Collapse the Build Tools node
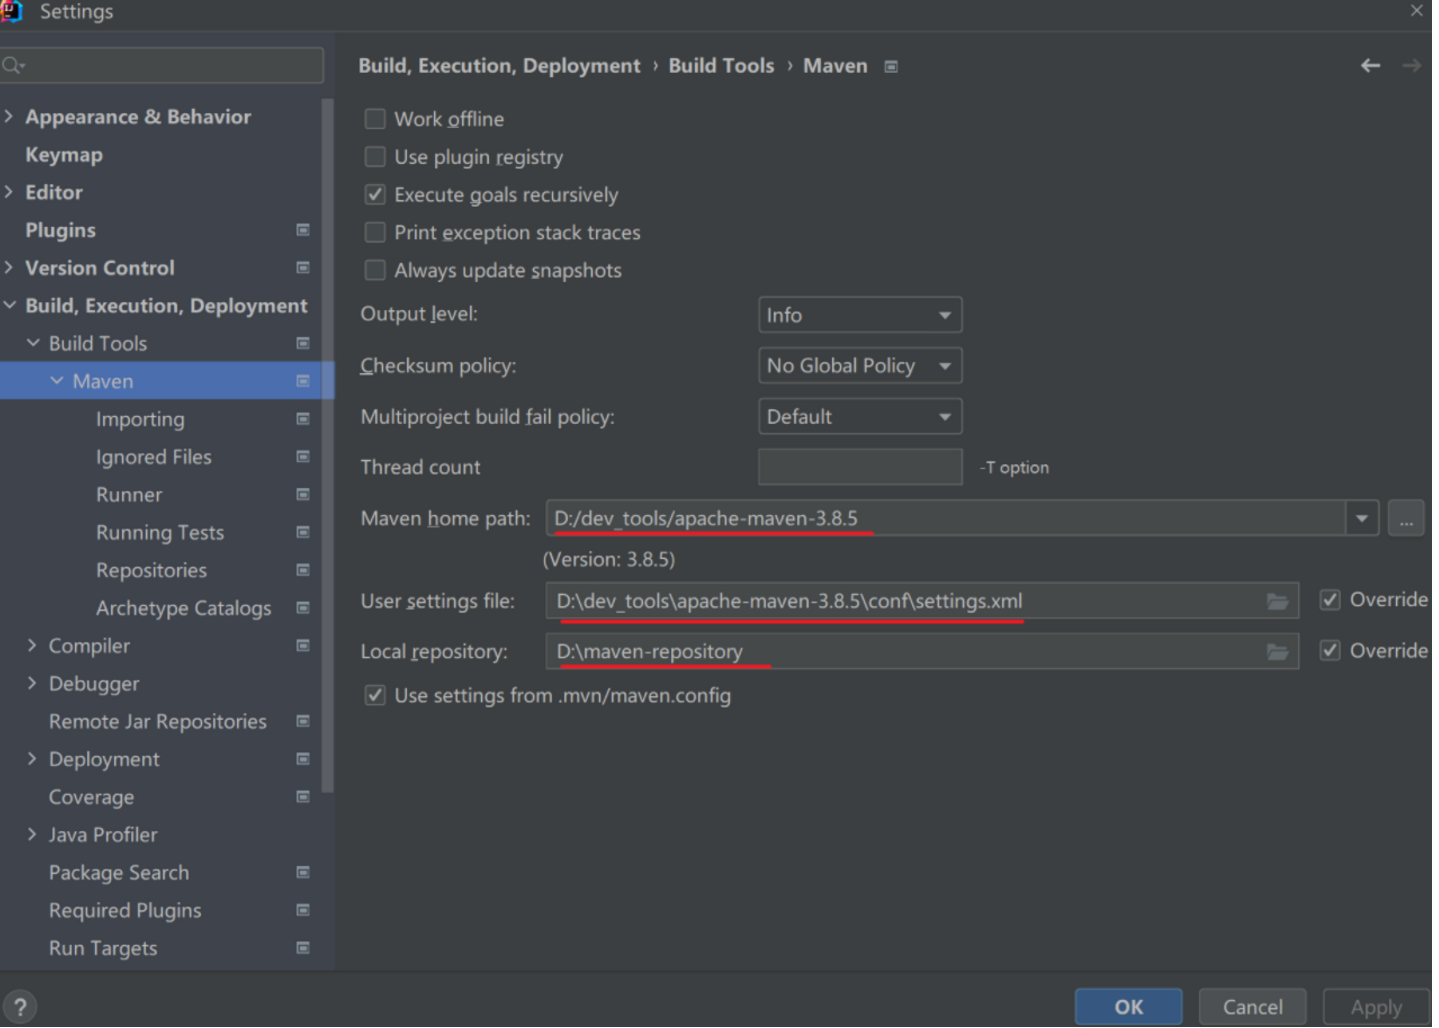 point(33,343)
